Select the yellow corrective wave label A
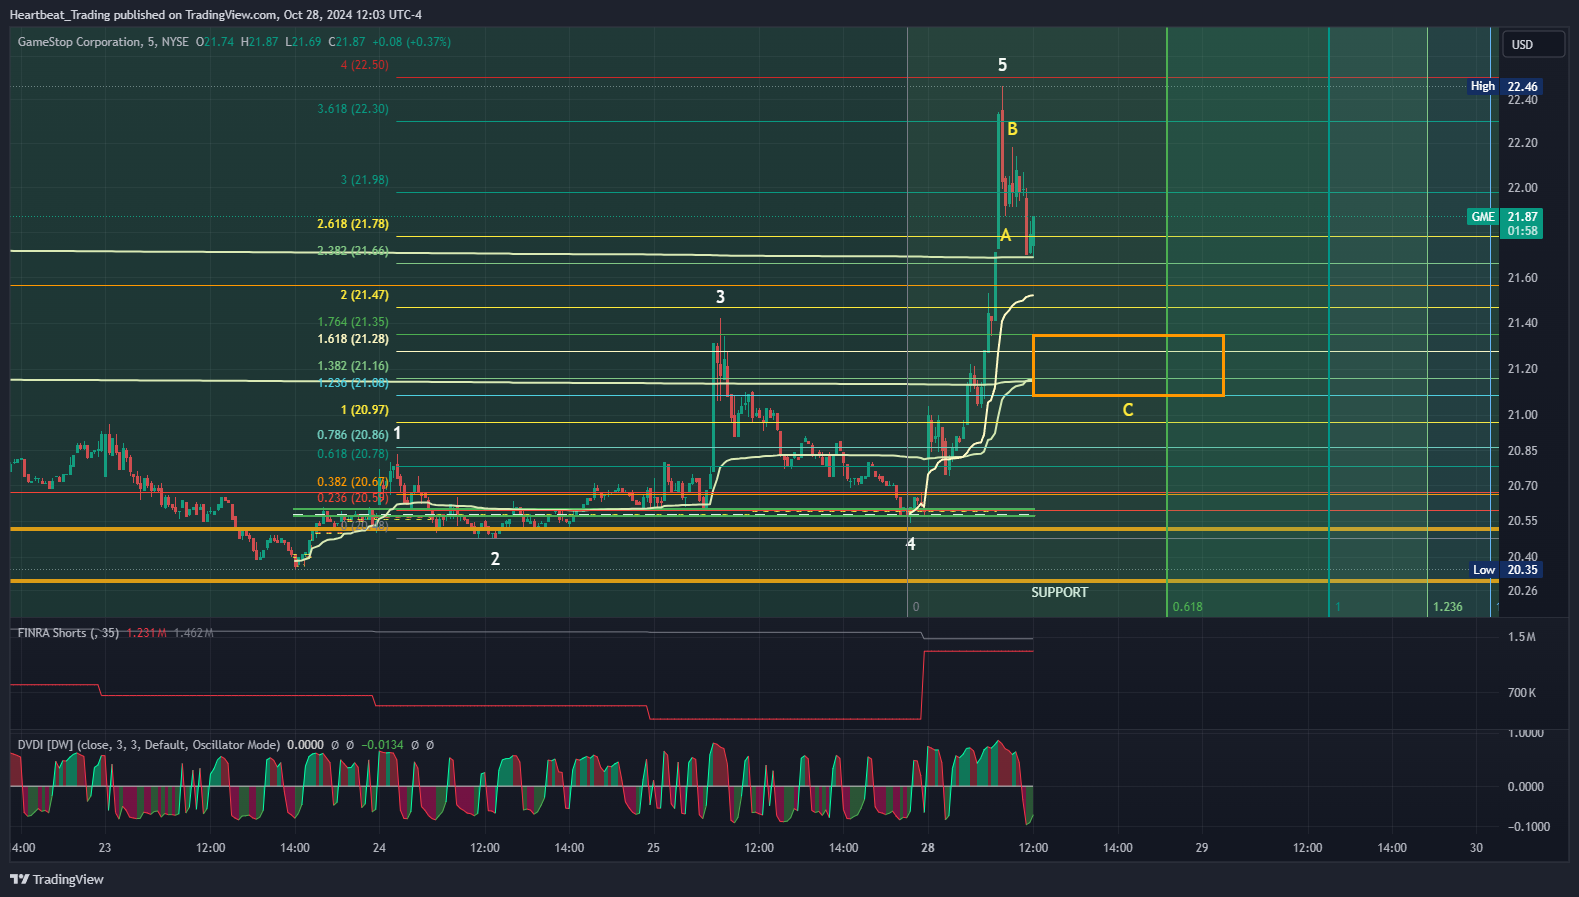This screenshot has height=897, width=1579. (1006, 235)
